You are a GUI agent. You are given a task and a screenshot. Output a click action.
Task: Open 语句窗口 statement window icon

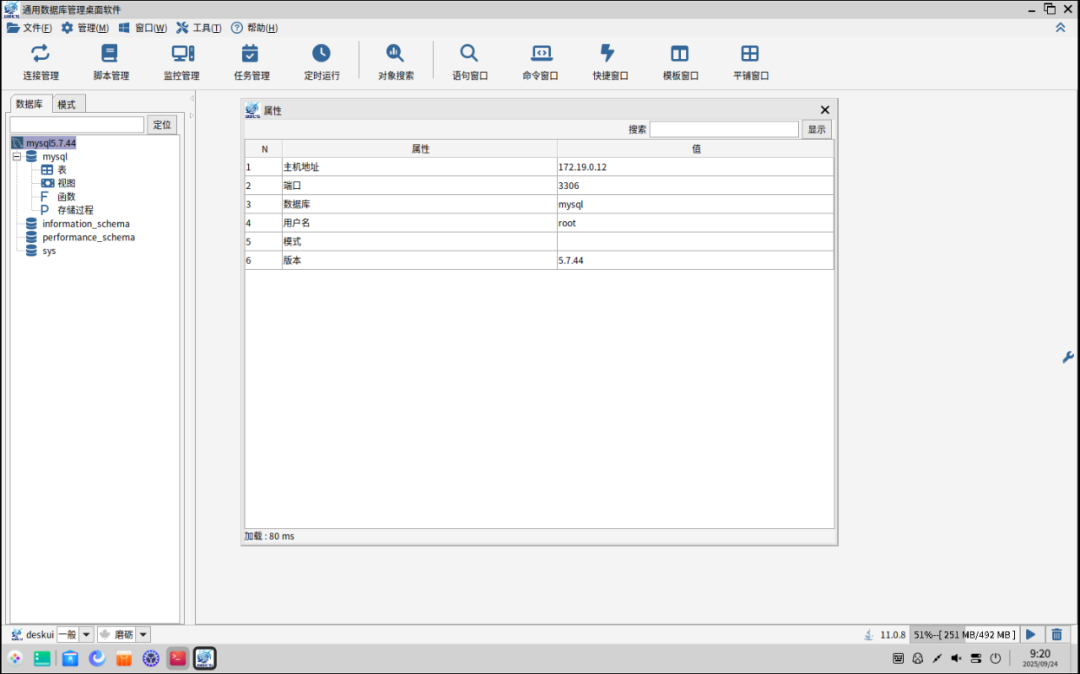pos(469,54)
